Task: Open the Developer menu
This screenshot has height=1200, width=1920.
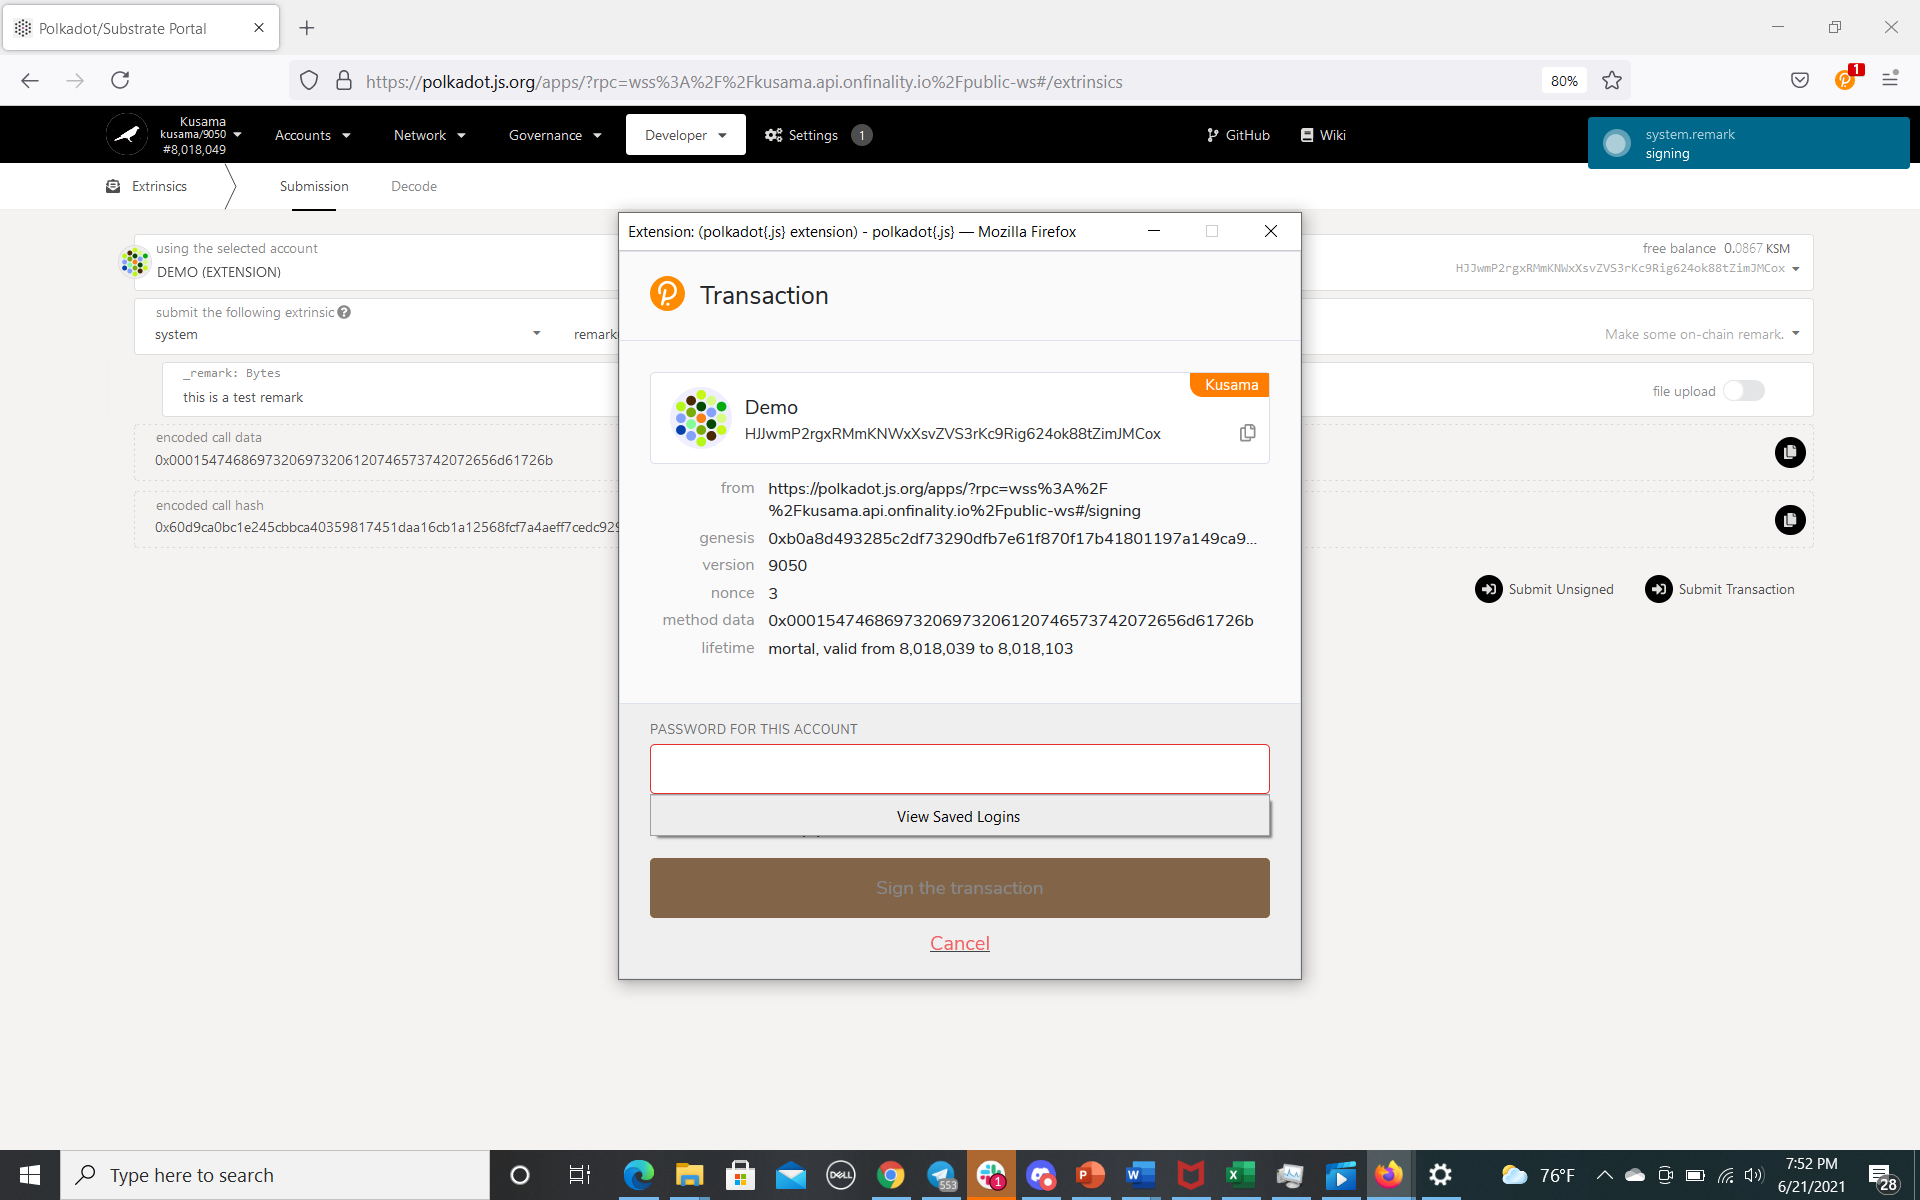Action: [685, 135]
